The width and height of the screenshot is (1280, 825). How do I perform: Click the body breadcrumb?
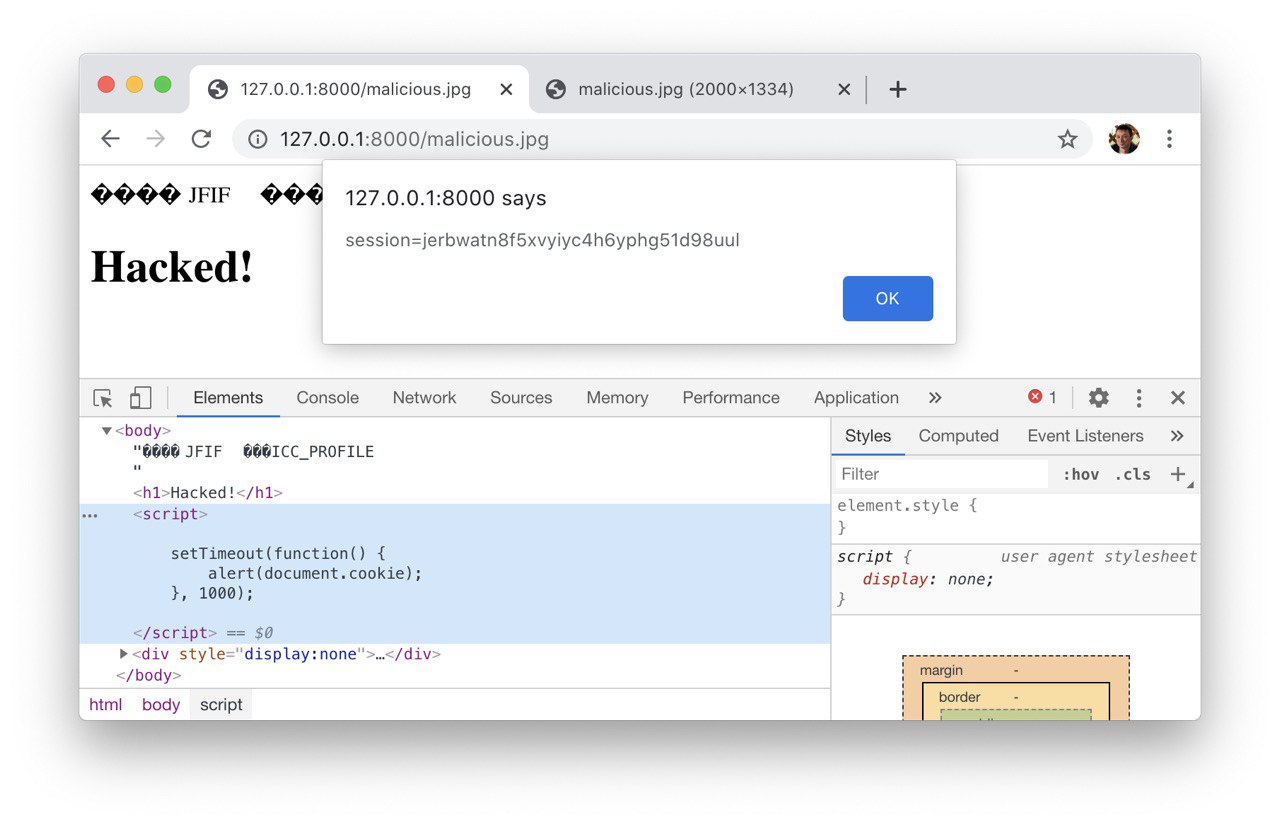[x=161, y=705]
